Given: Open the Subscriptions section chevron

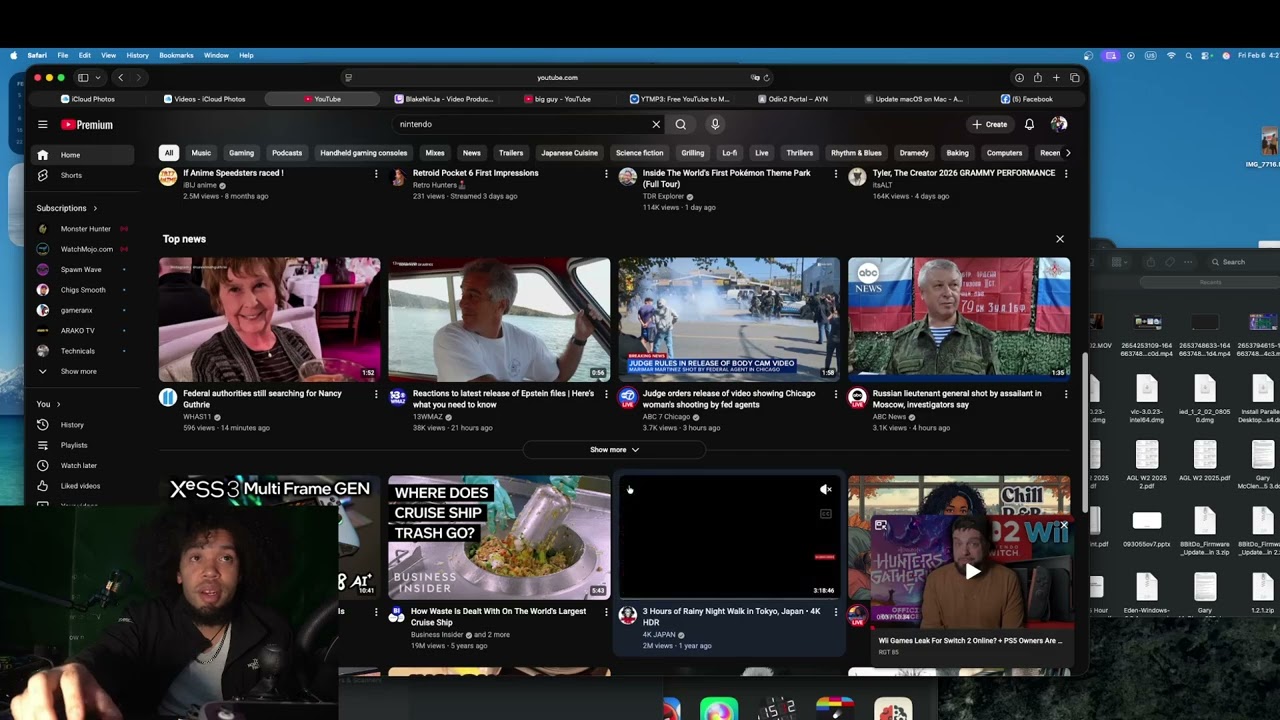Looking at the screenshot, I should (95, 208).
